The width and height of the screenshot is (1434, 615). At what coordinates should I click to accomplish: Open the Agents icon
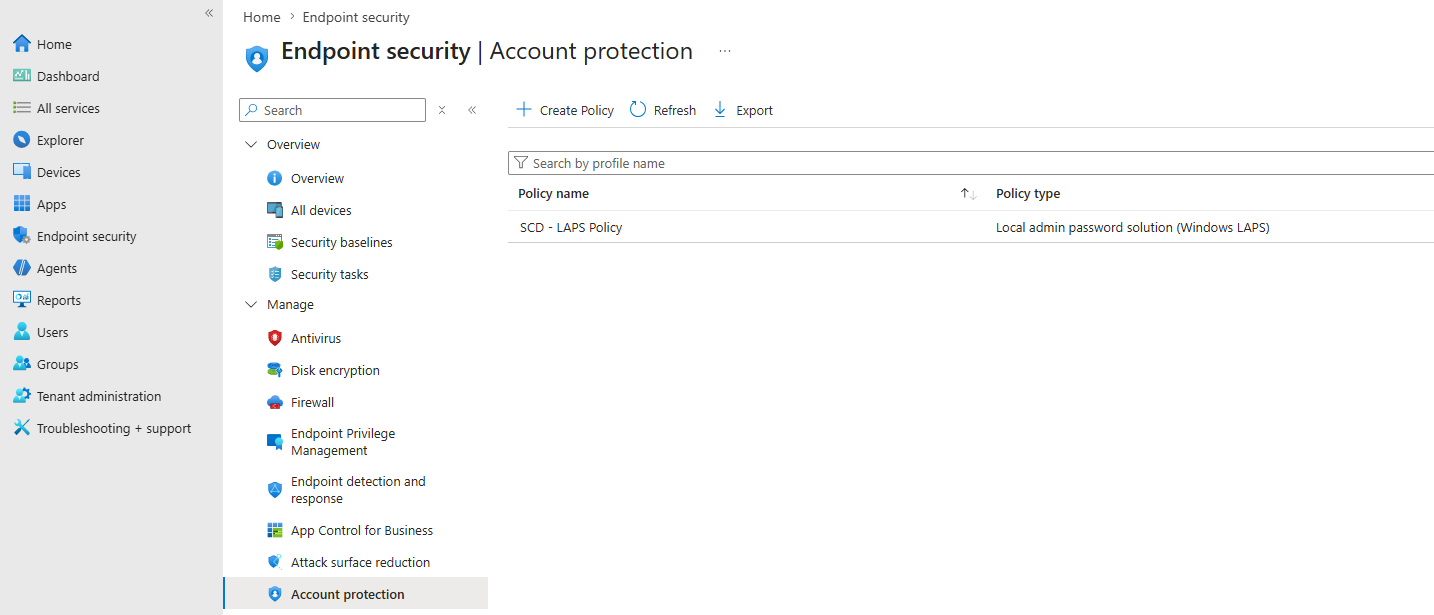[21, 268]
